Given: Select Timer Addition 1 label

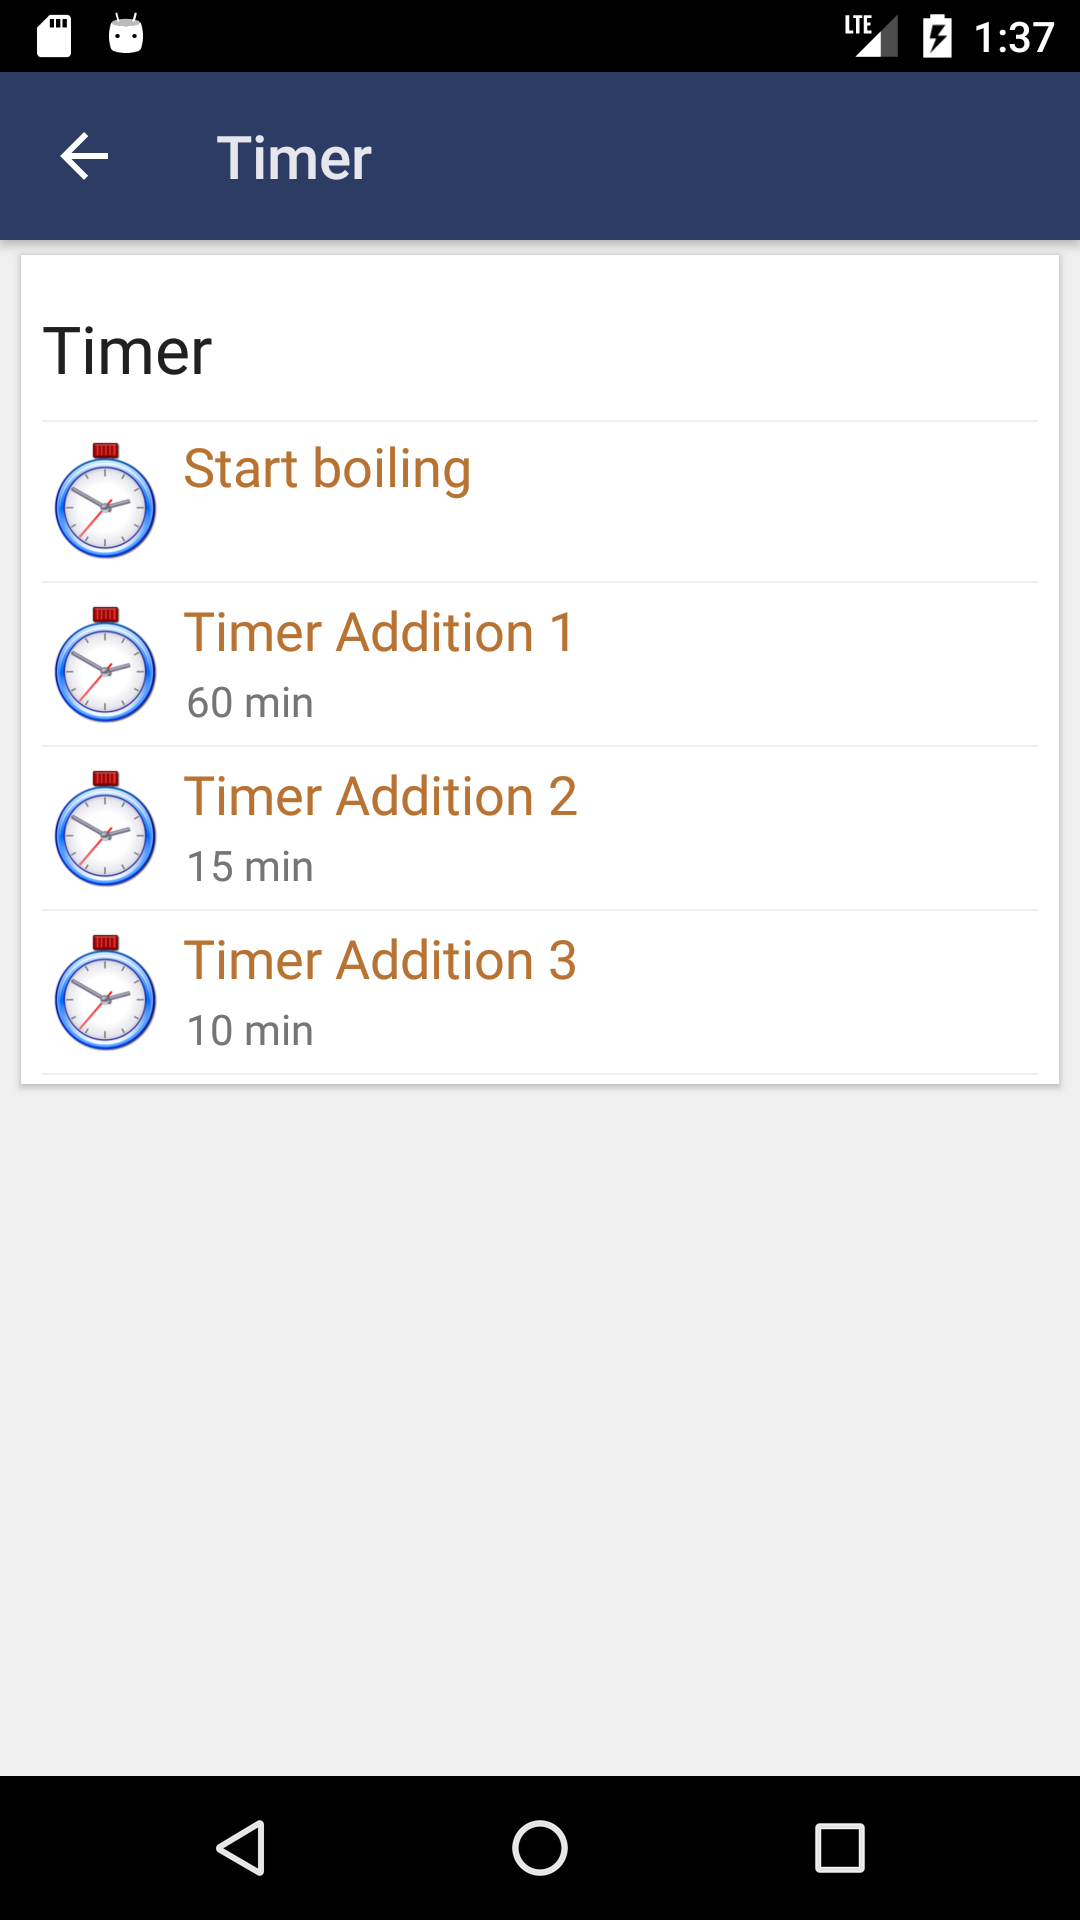Looking at the screenshot, I should click(x=380, y=633).
